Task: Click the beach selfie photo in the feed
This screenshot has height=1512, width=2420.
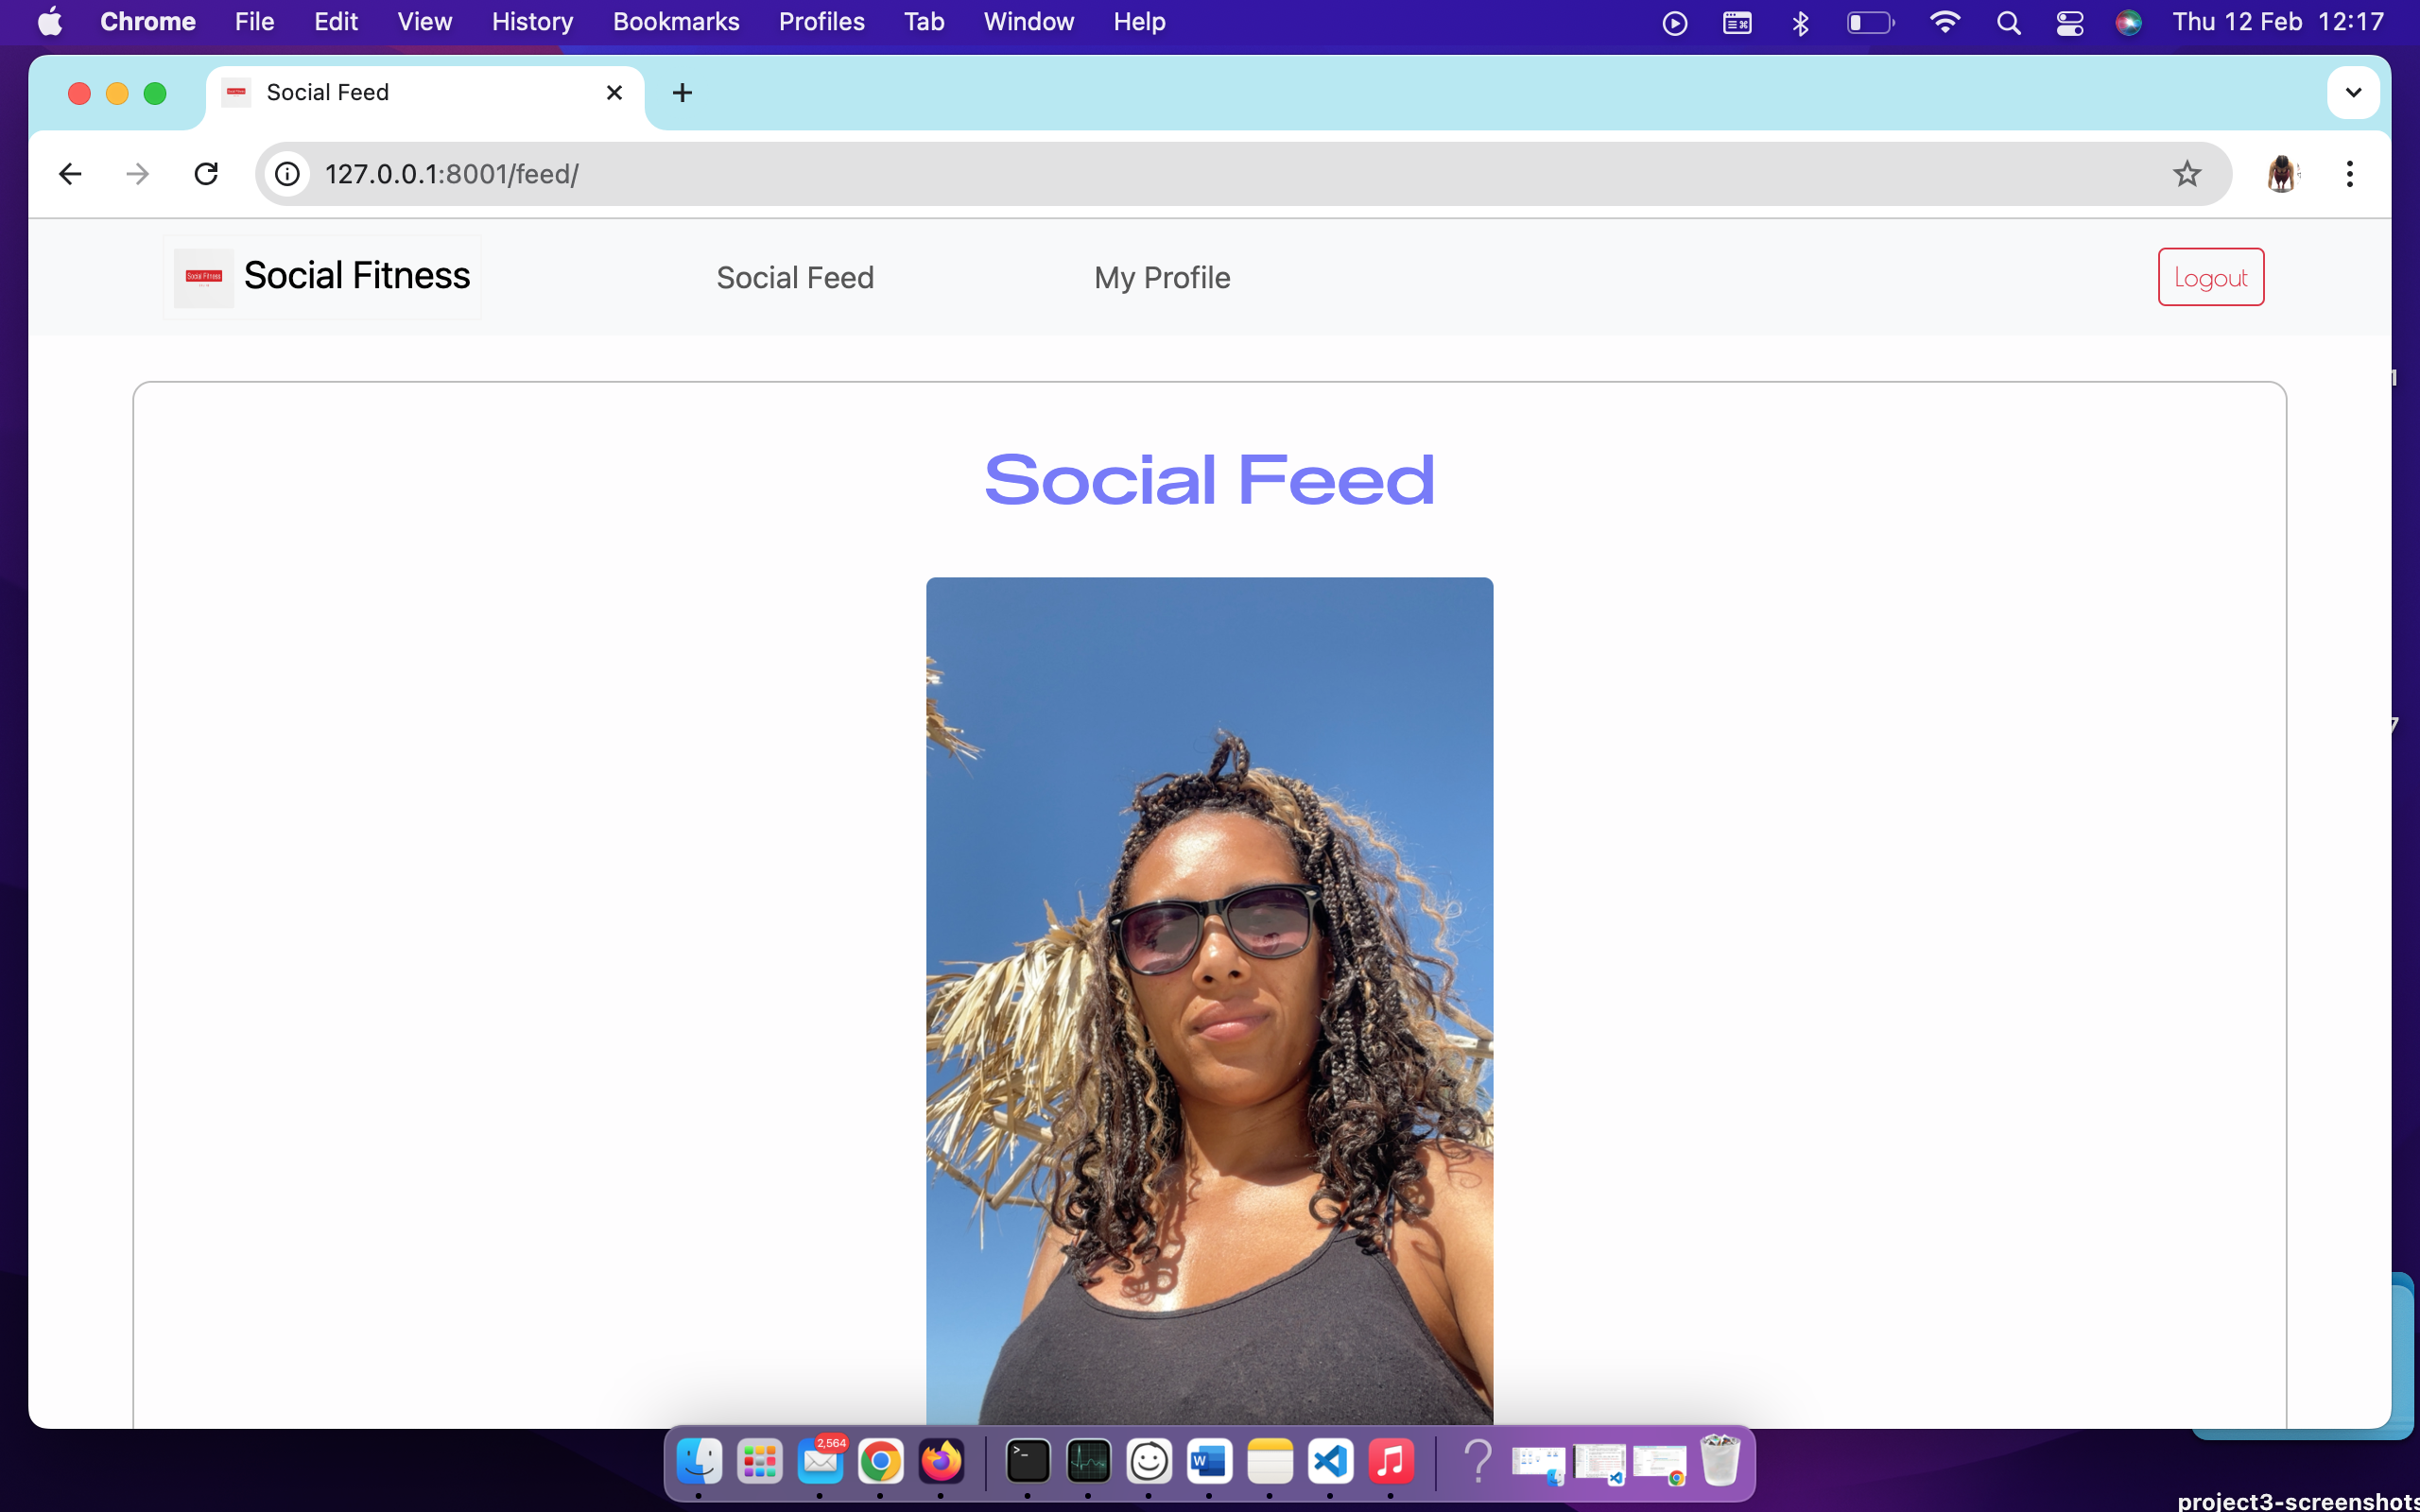Action: click(1208, 1000)
